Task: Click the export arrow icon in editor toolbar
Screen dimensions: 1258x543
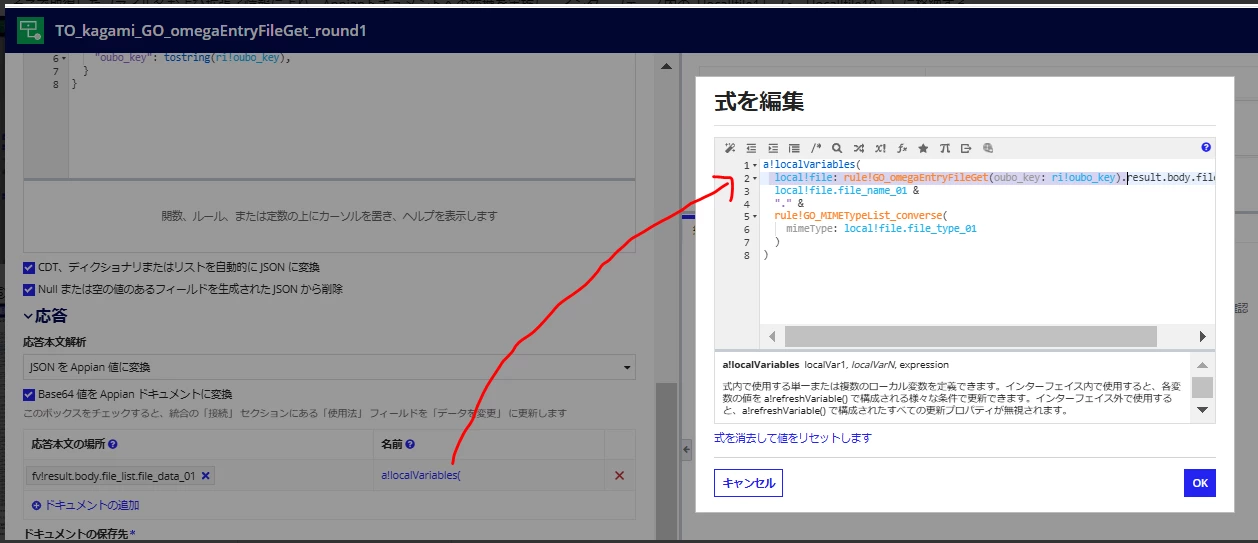Action: (x=966, y=148)
